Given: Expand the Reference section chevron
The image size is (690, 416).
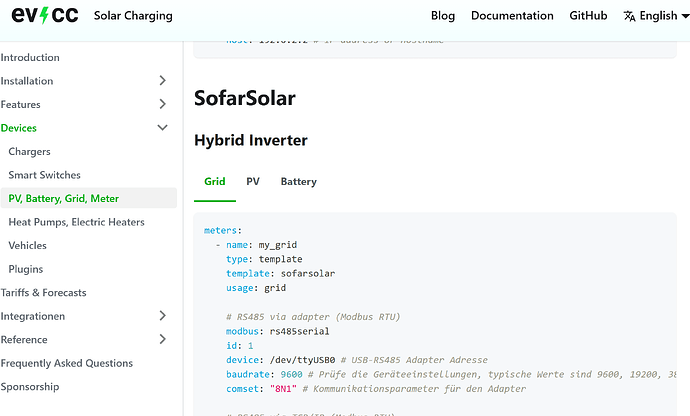Looking at the screenshot, I should [163, 340].
